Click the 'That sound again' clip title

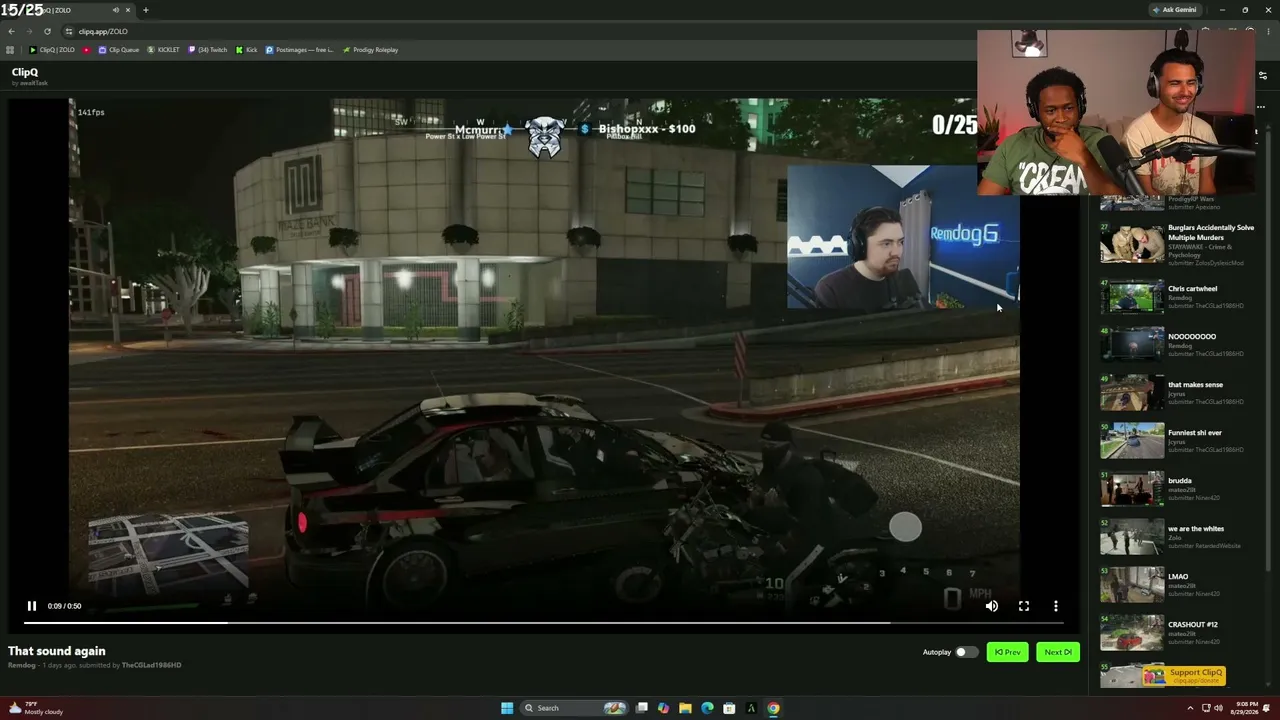click(x=57, y=651)
